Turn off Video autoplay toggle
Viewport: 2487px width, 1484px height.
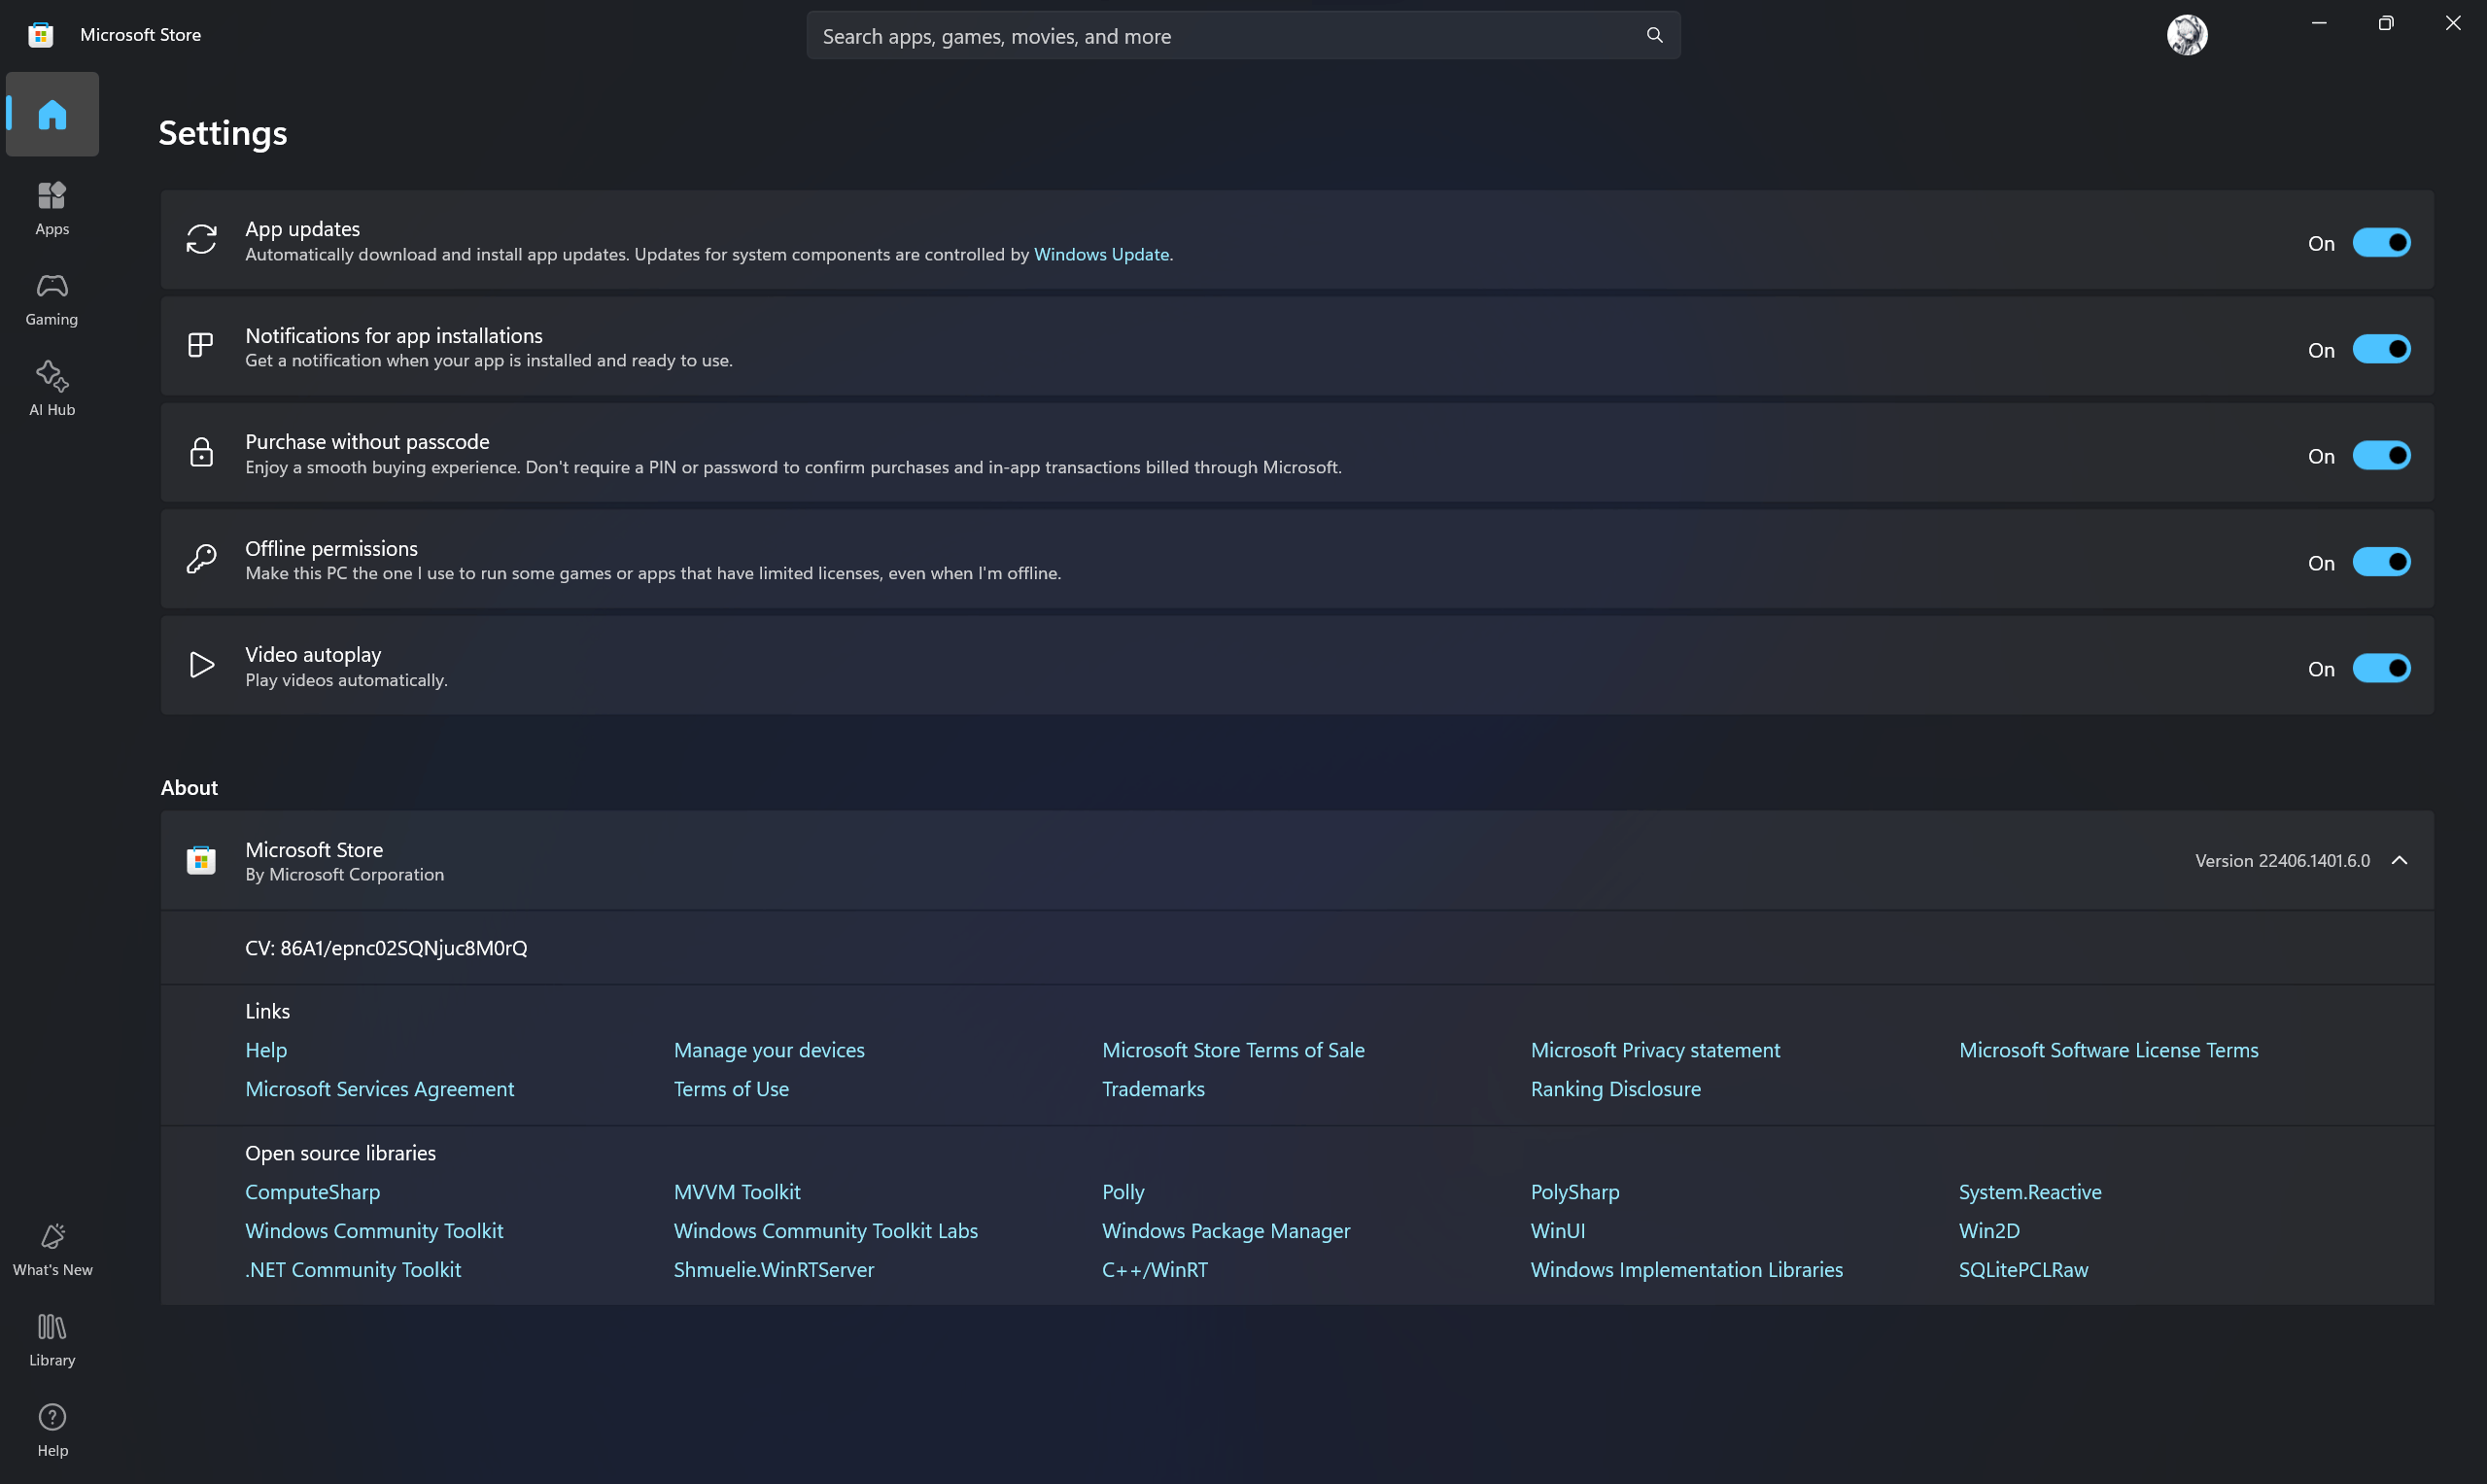pyautogui.click(x=2380, y=668)
